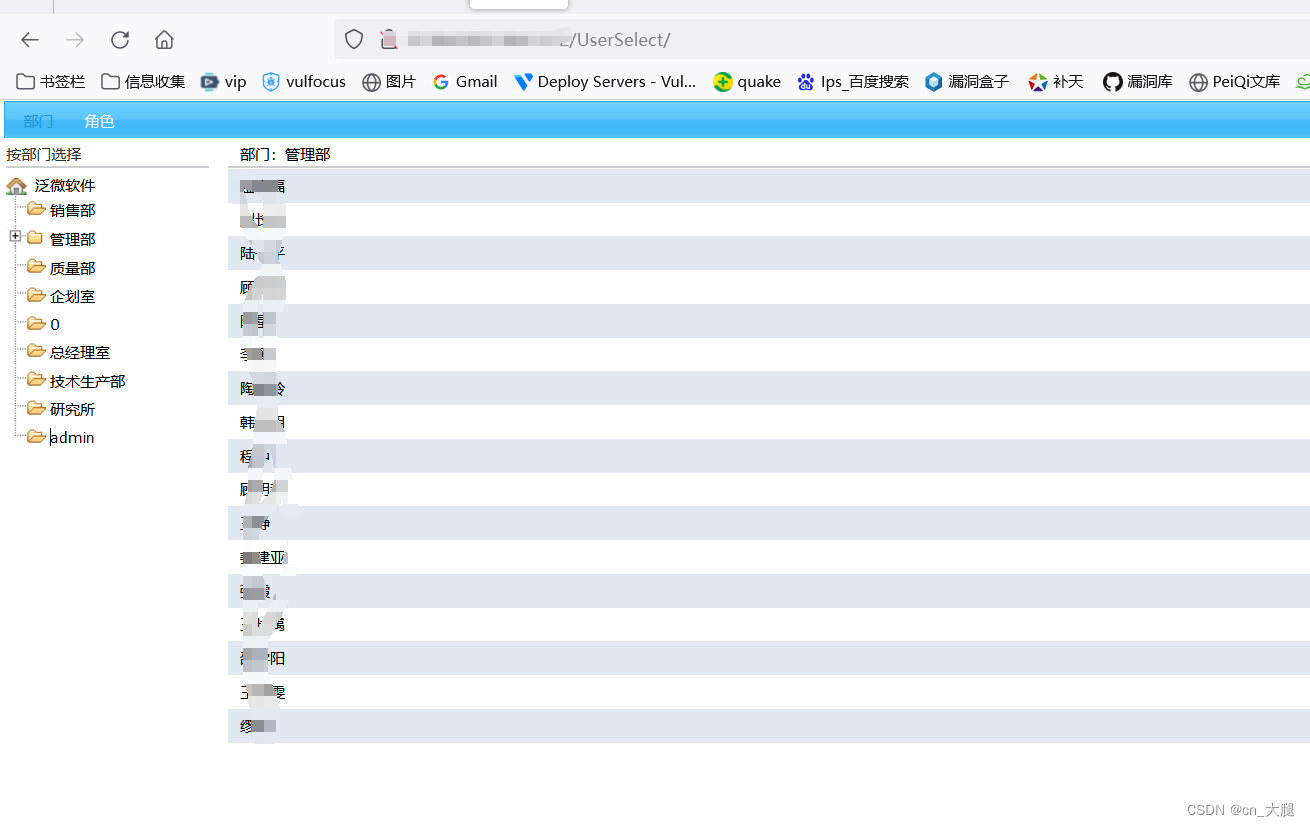Open the Gmail bookmark
This screenshot has height=827, width=1310.
tap(465, 82)
